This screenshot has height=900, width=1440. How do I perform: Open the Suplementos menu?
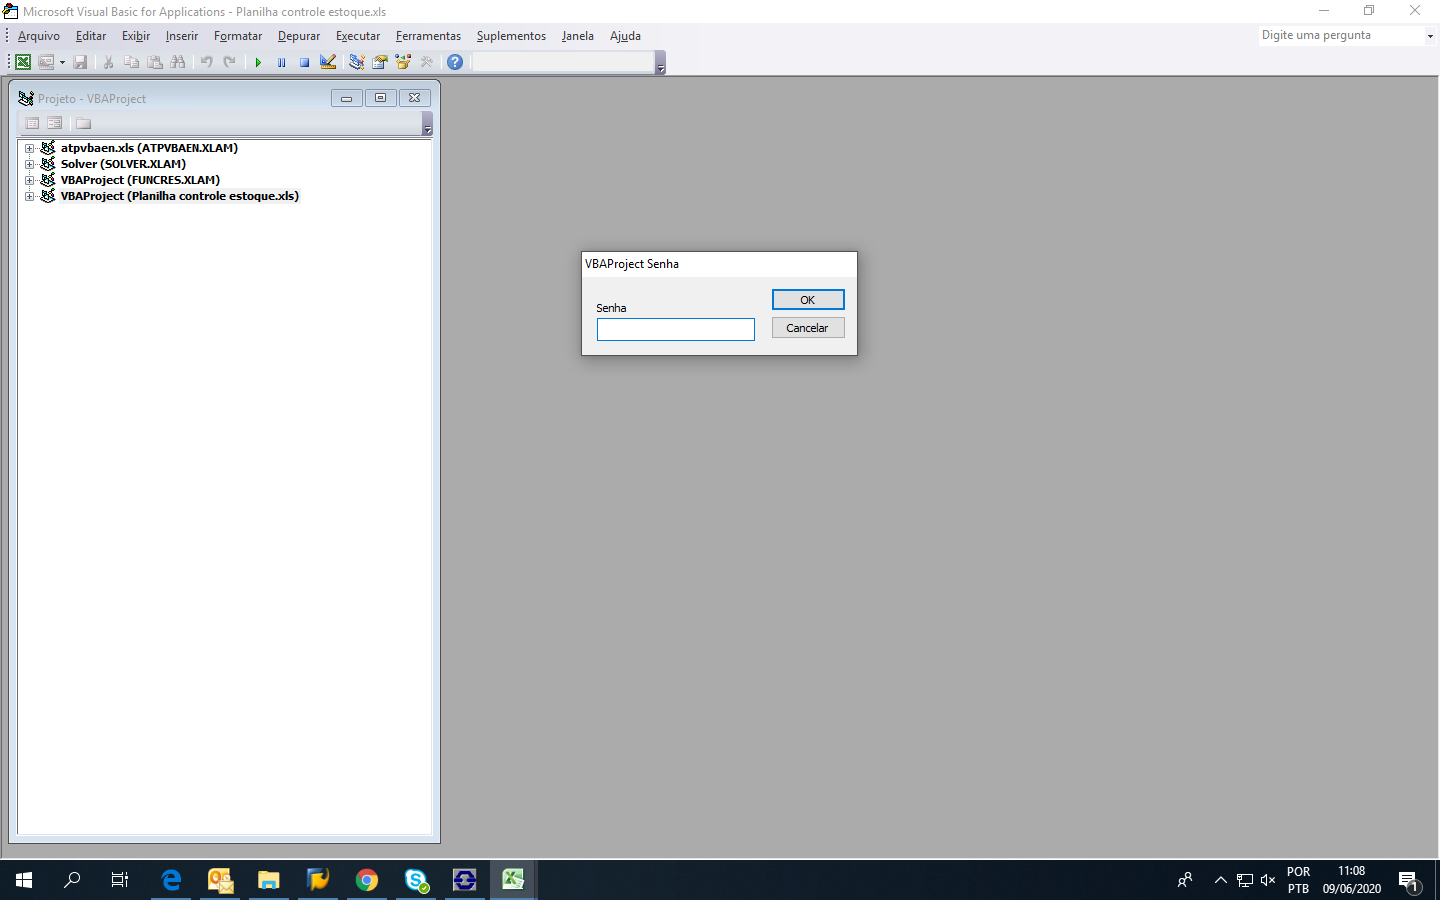tap(511, 36)
